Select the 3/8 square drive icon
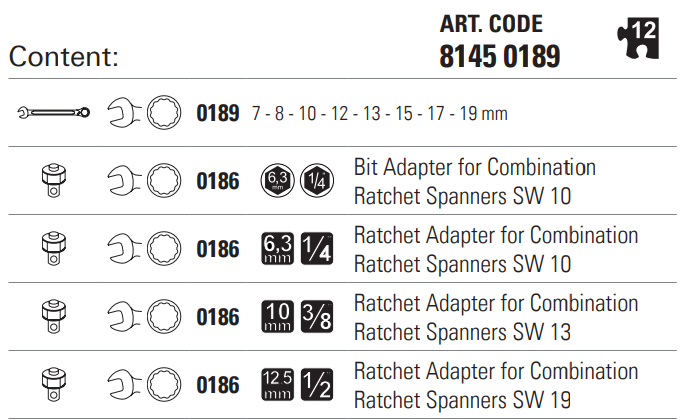The height and width of the screenshot is (420, 697). point(317,317)
